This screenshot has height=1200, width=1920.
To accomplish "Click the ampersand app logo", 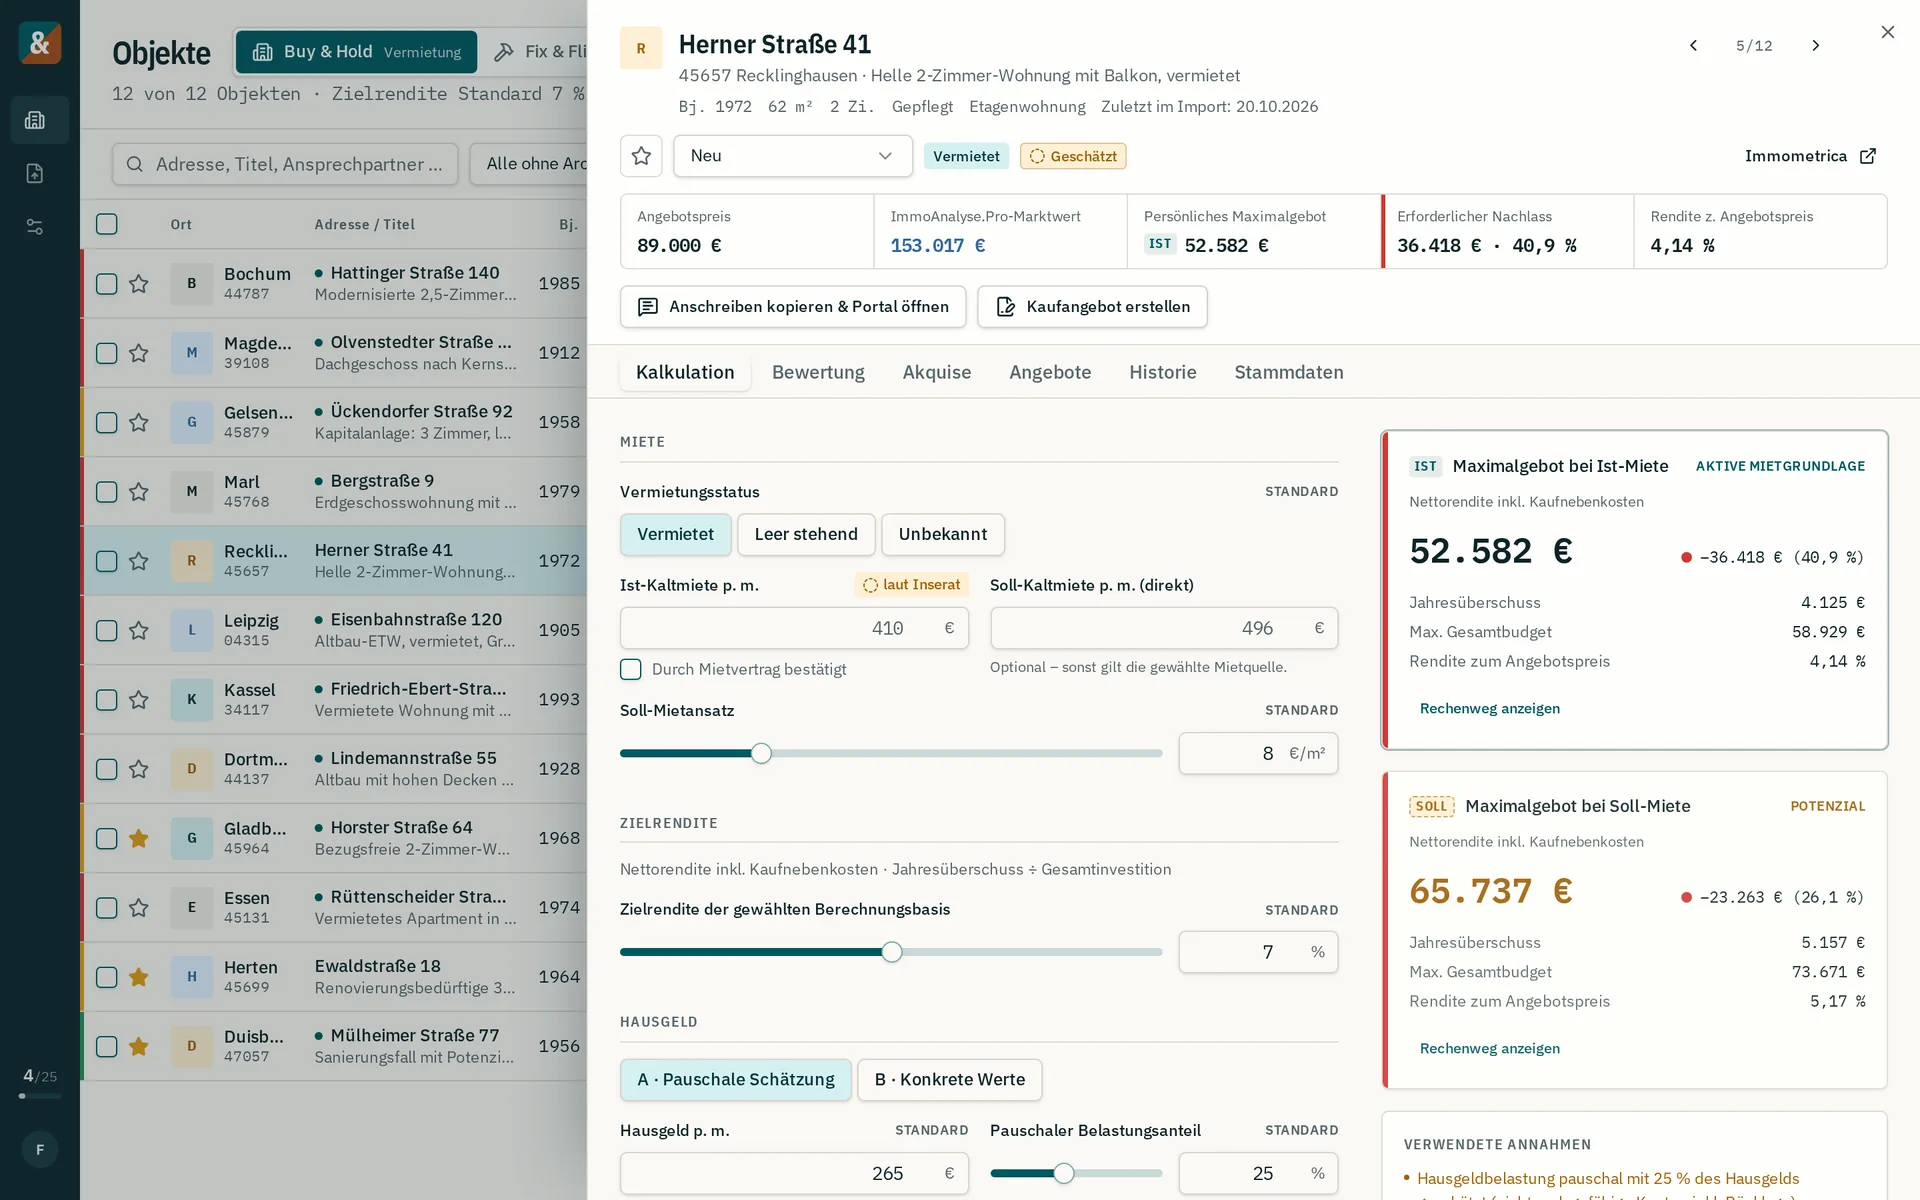I will (40, 42).
